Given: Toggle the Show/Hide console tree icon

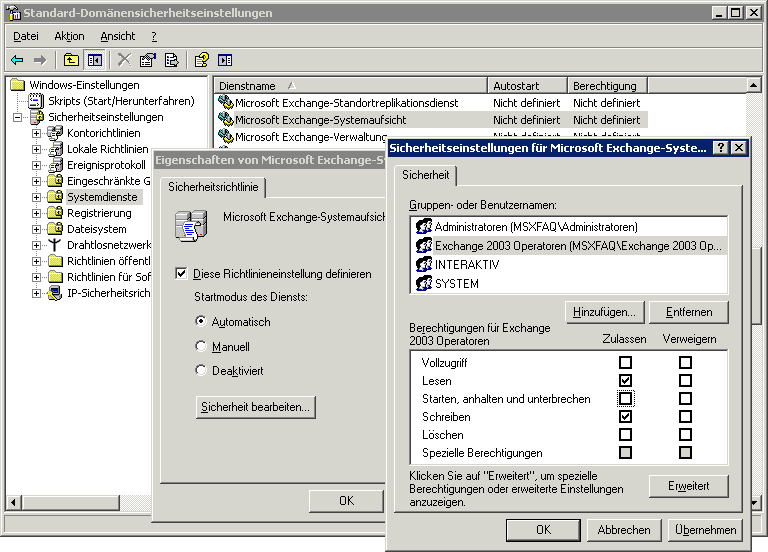Looking at the screenshot, I should click(x=95, y=60).
